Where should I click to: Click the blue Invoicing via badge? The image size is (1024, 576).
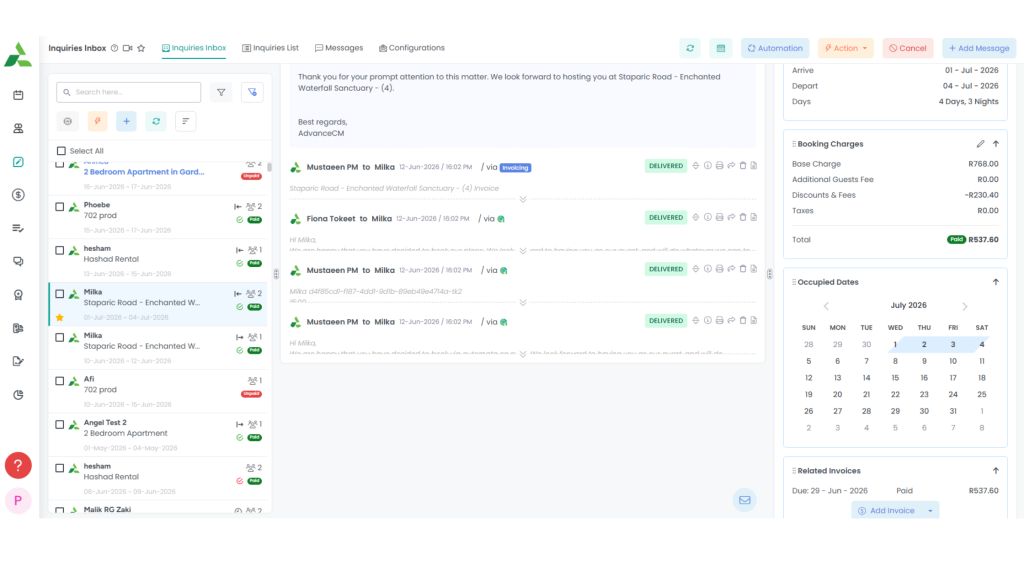tap(515, 168)
